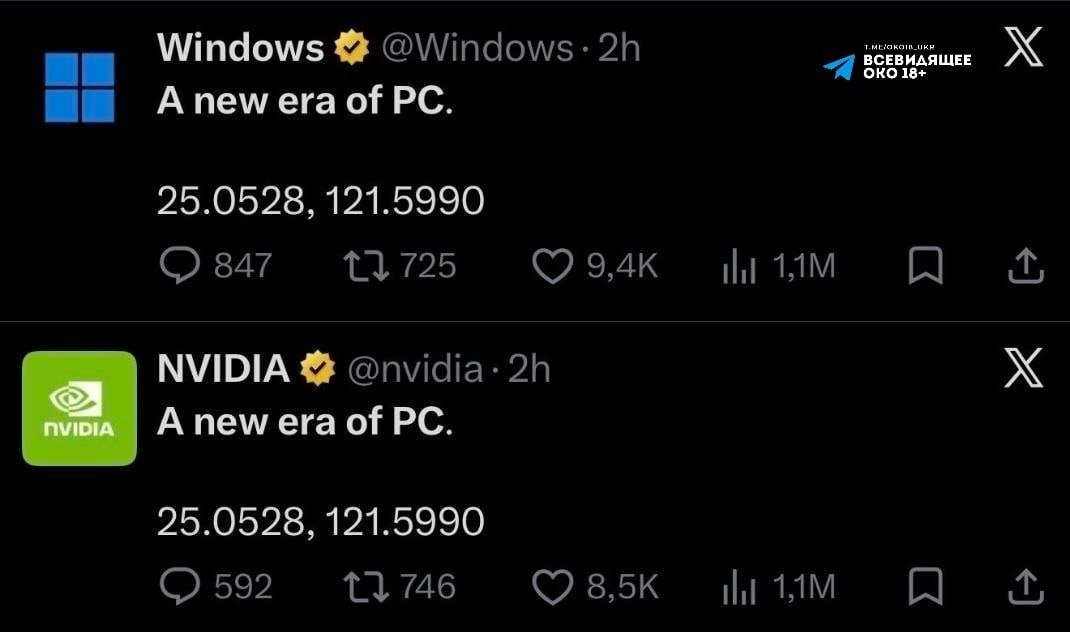Like the NVIDIA tweet

click(552, 587)
